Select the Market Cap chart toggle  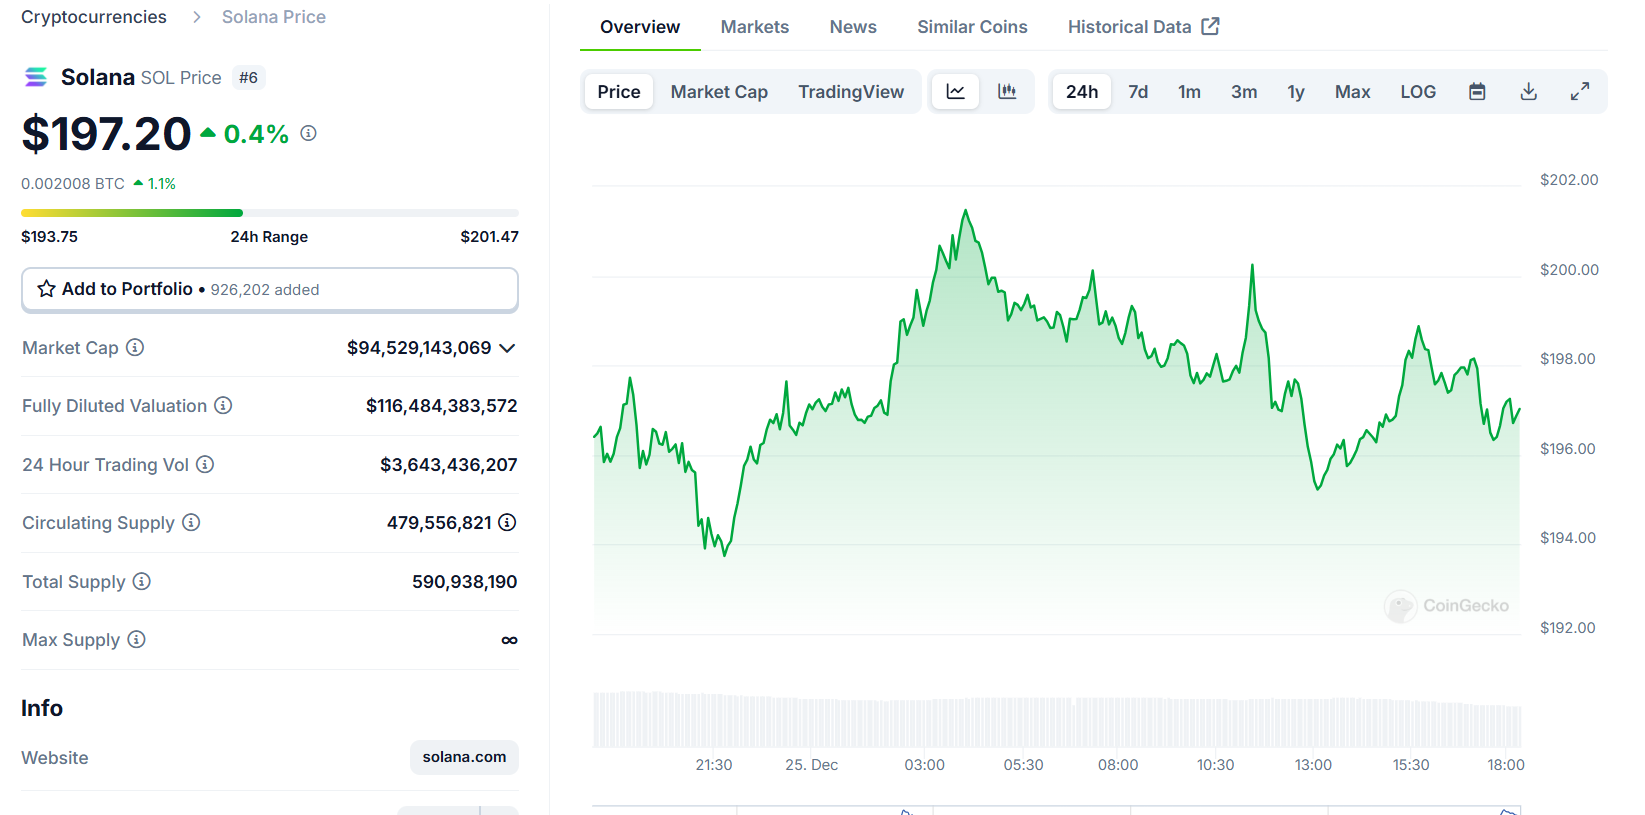tap(719, 92)
